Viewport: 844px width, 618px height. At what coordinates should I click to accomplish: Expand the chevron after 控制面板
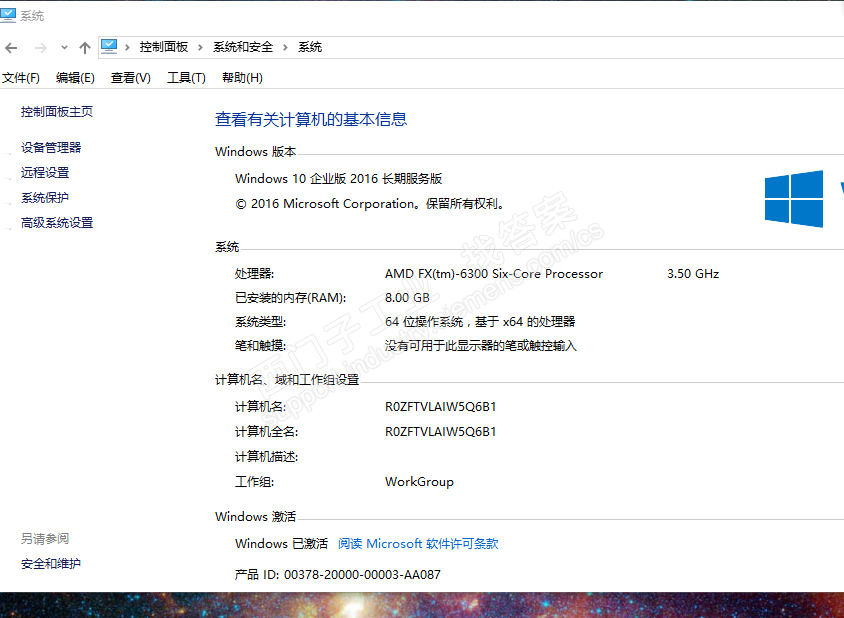tap(200, 47)
